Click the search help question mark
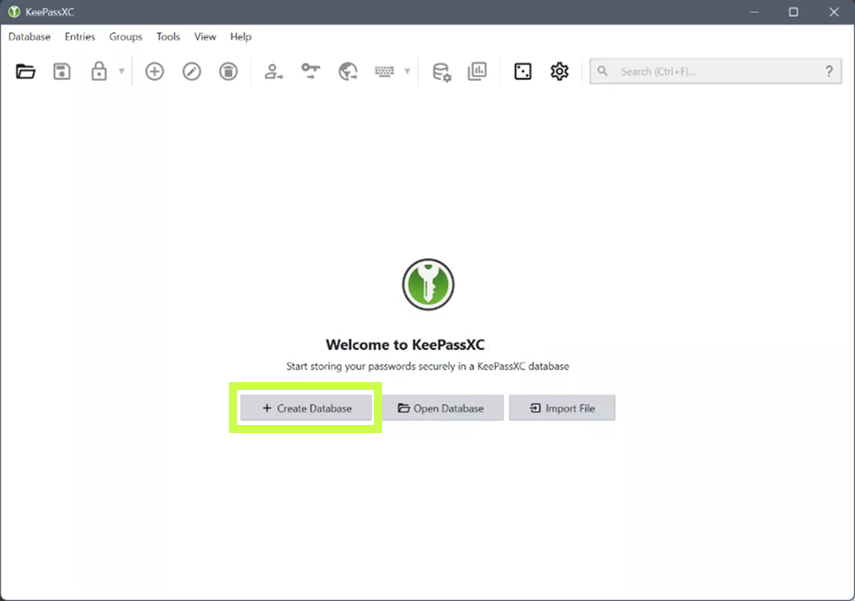The image size is (855, 601). (829, 71)
